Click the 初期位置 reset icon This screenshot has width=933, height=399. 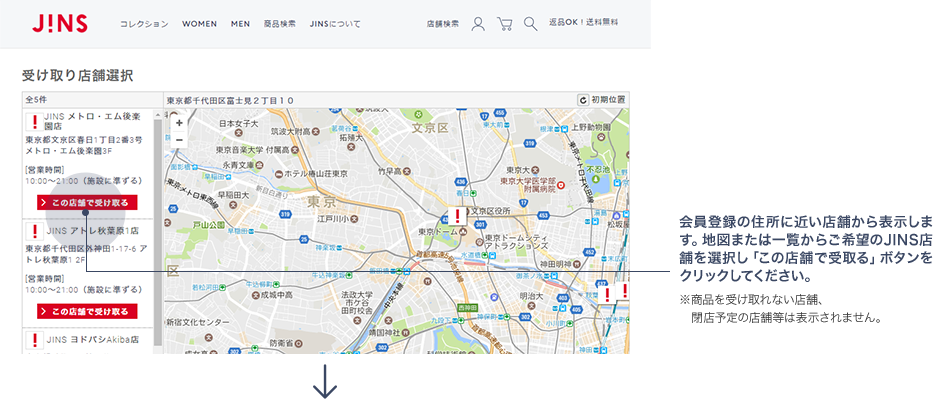point(583,100)
